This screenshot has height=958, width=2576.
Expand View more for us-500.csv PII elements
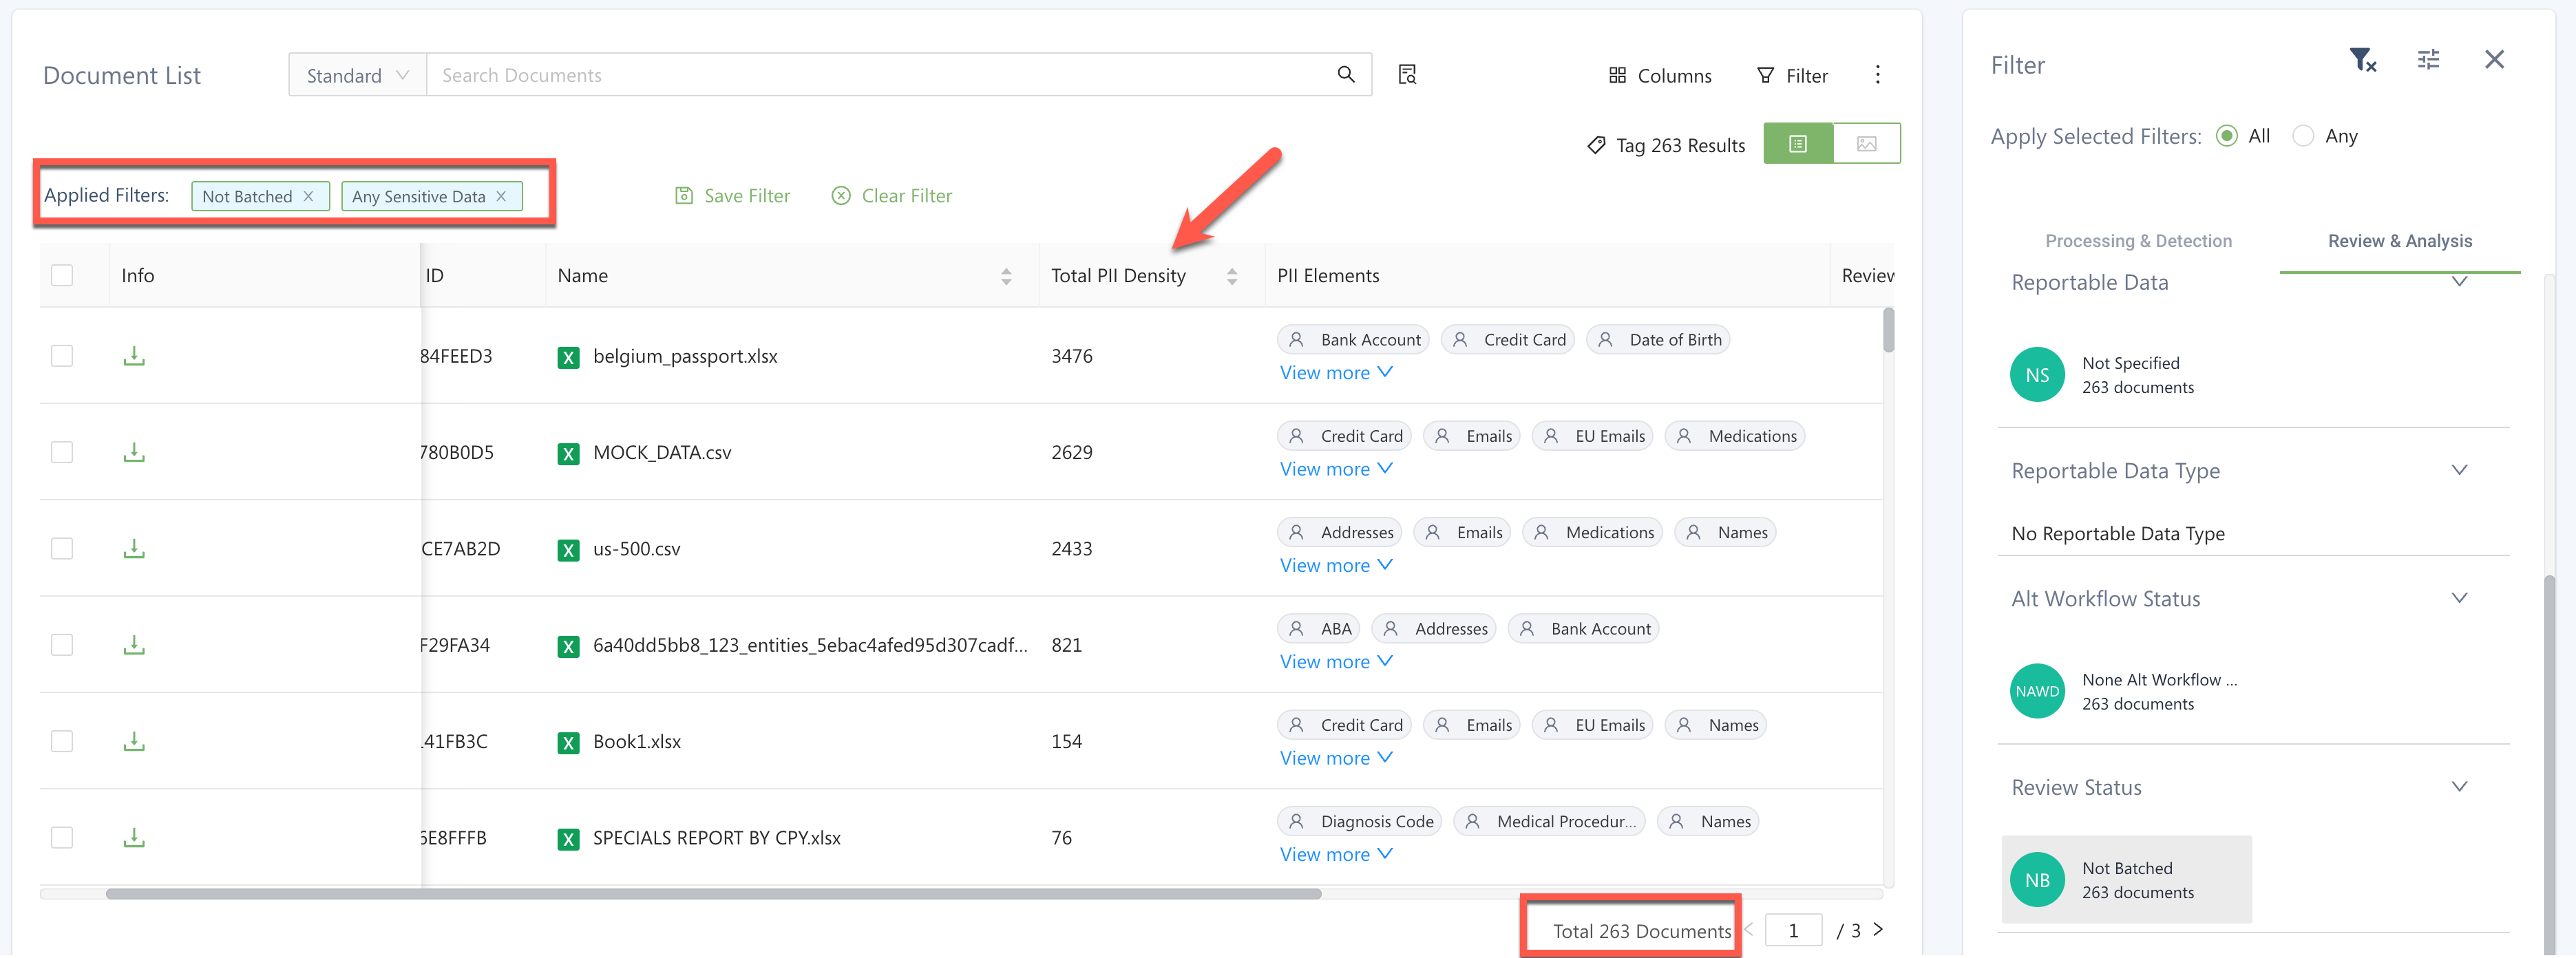tap(1335, 565)
